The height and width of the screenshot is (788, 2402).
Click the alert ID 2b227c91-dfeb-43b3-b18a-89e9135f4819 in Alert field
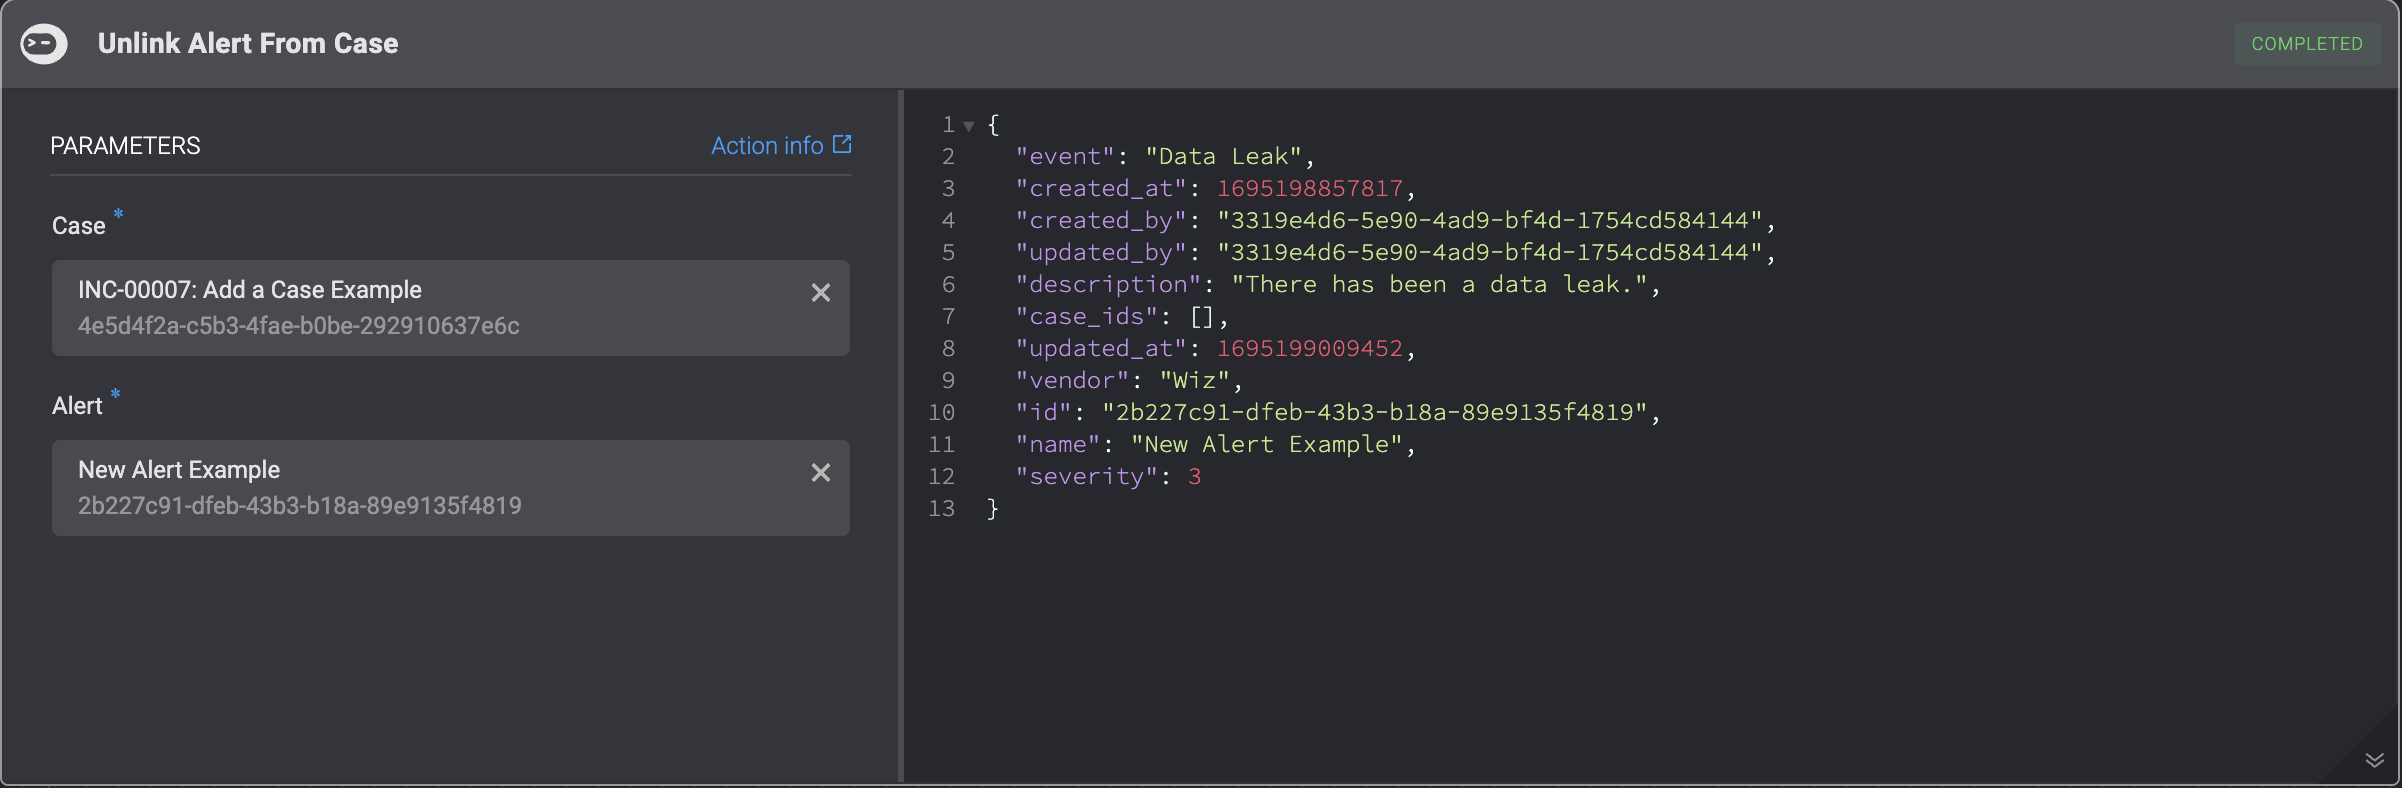300,506
